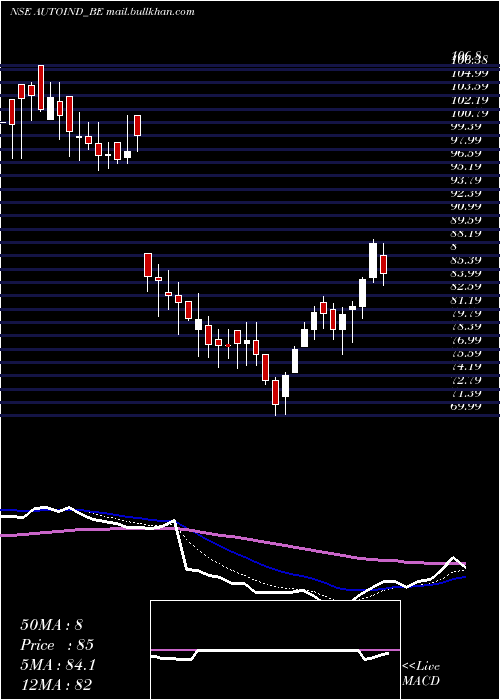
Task: Click the 97.99 price axis label
Action: (x=467, y=140)
